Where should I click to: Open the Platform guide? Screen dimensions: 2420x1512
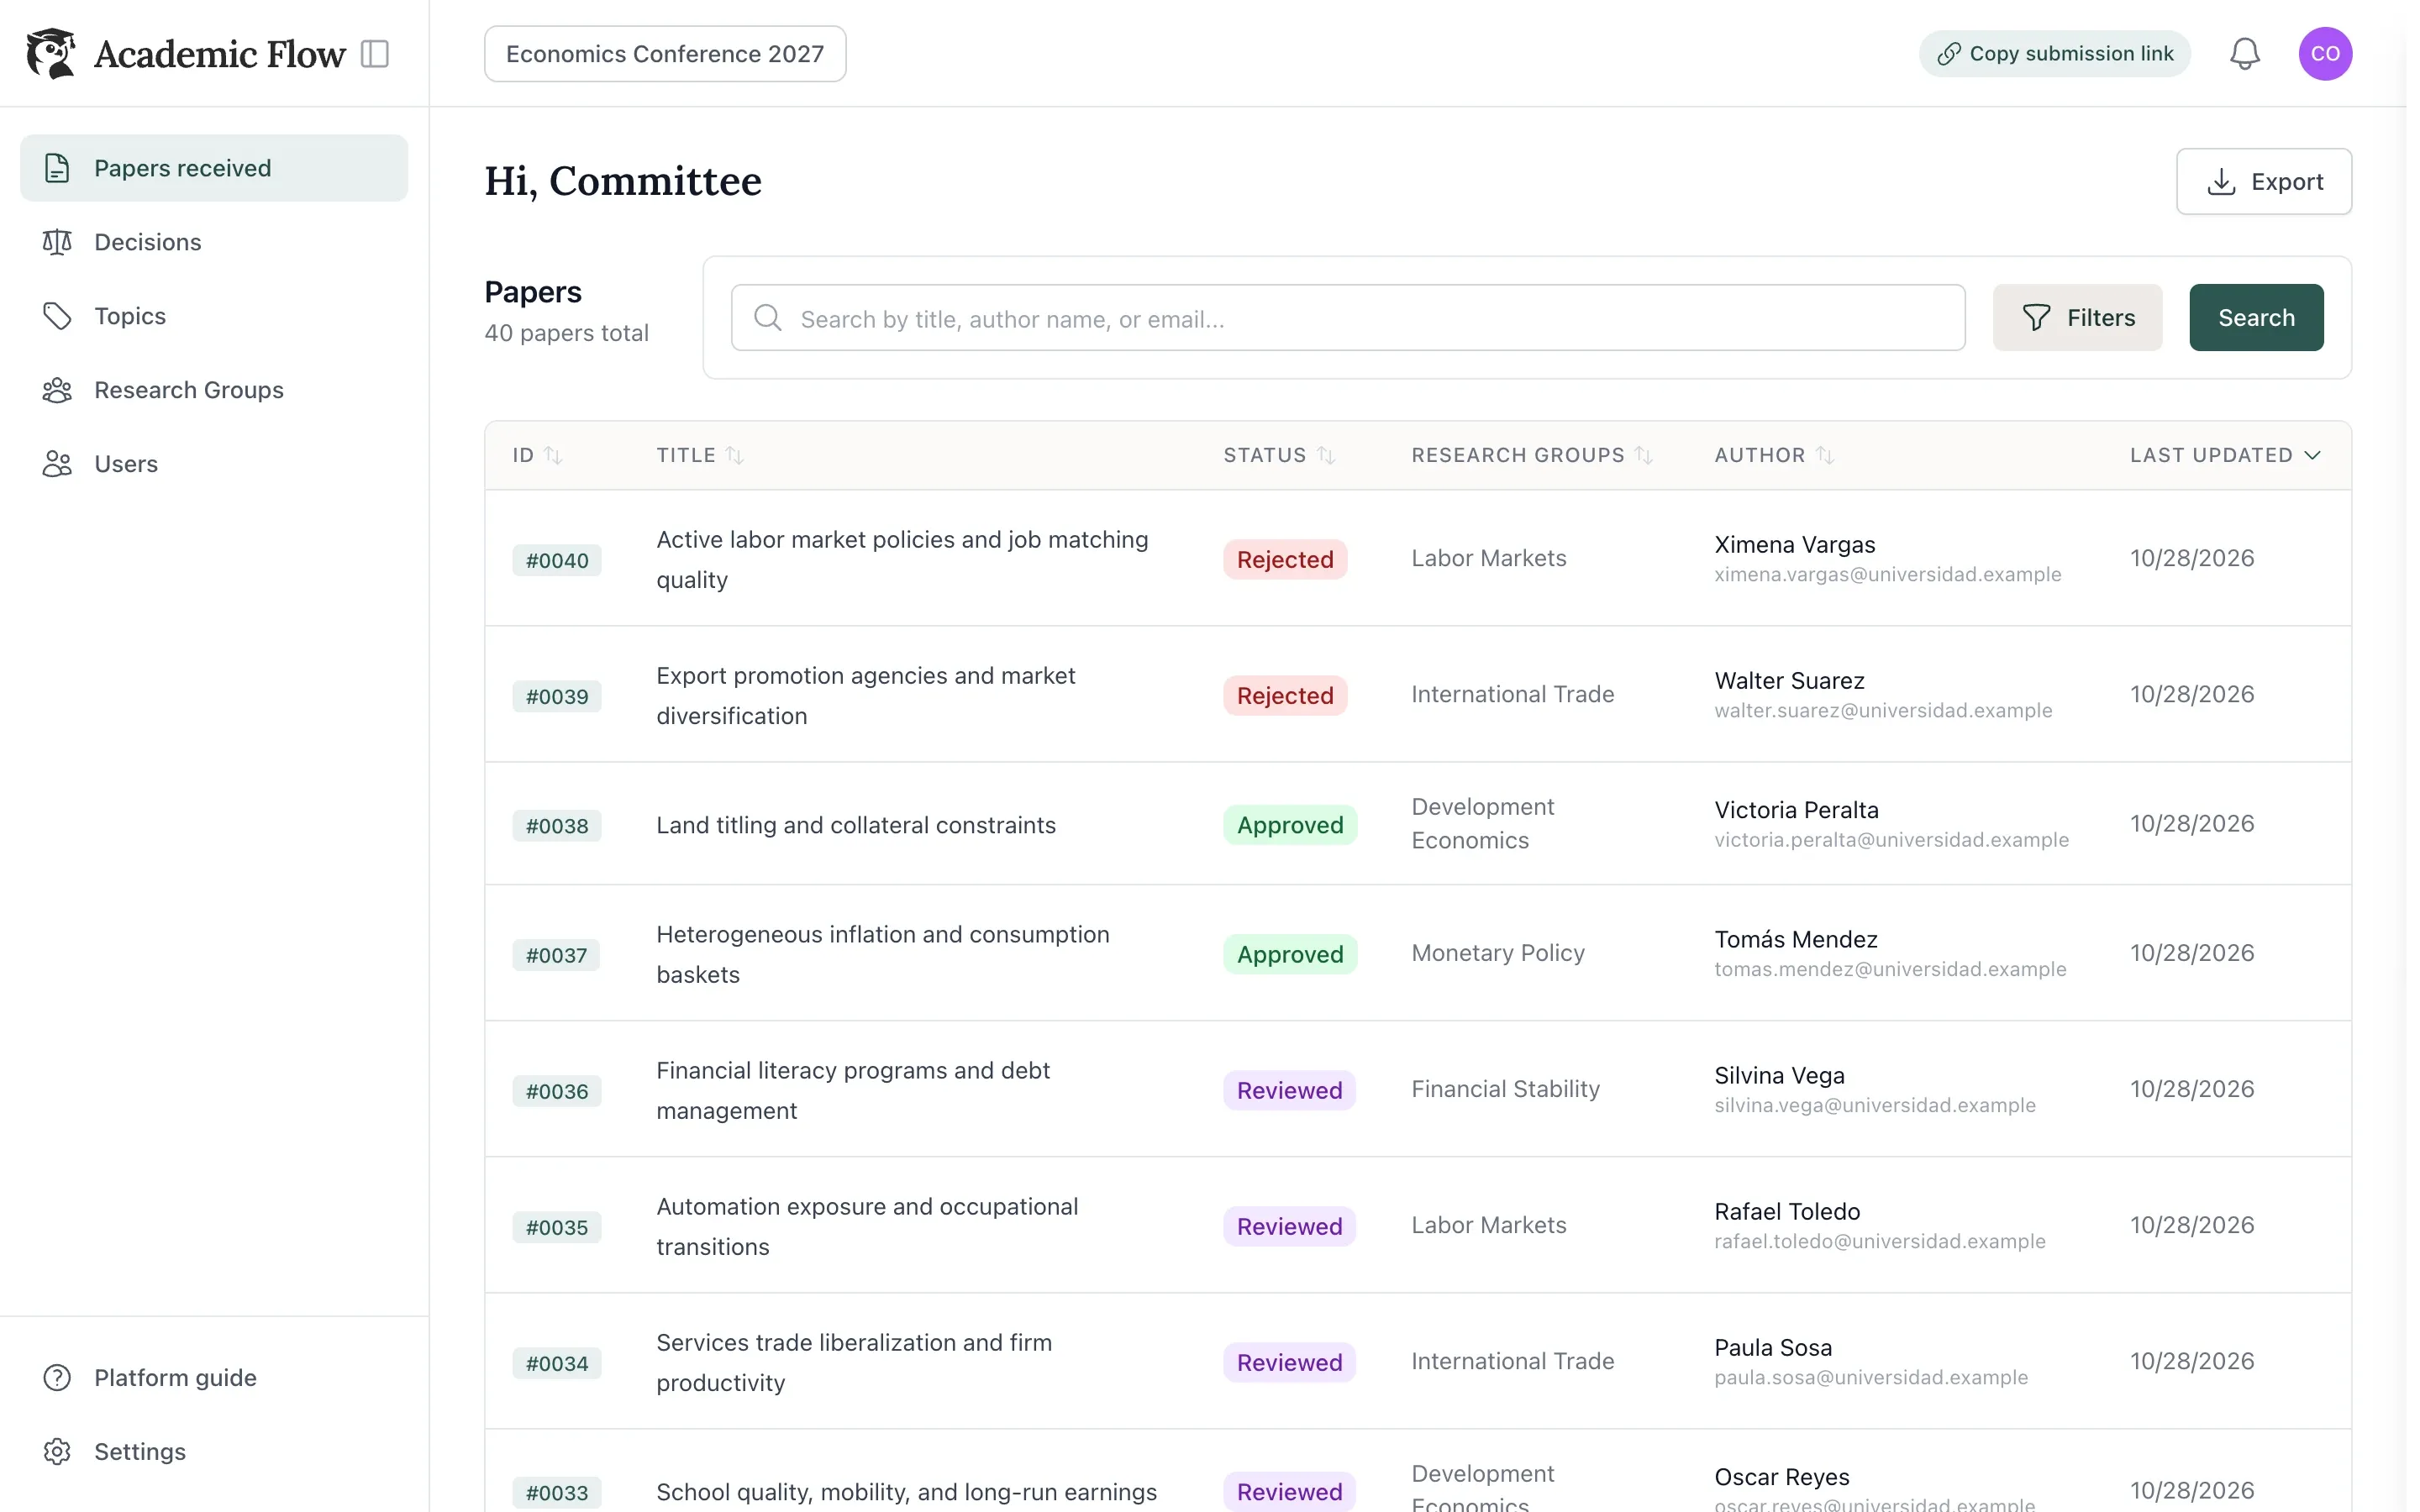[214, 1378]
